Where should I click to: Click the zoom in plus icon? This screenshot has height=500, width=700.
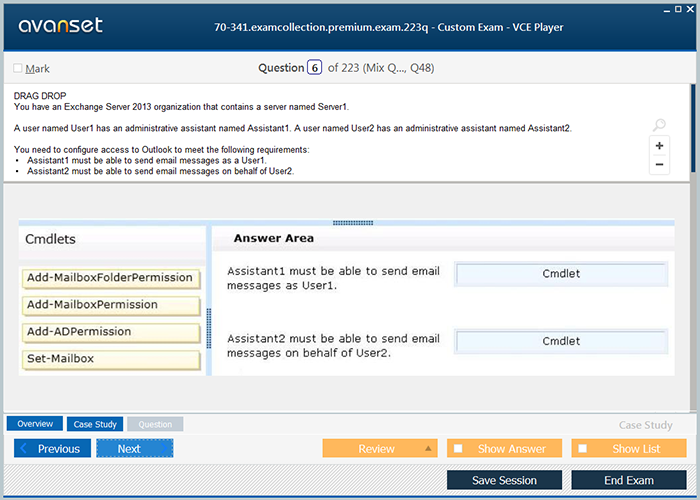(x=659, y=145)
